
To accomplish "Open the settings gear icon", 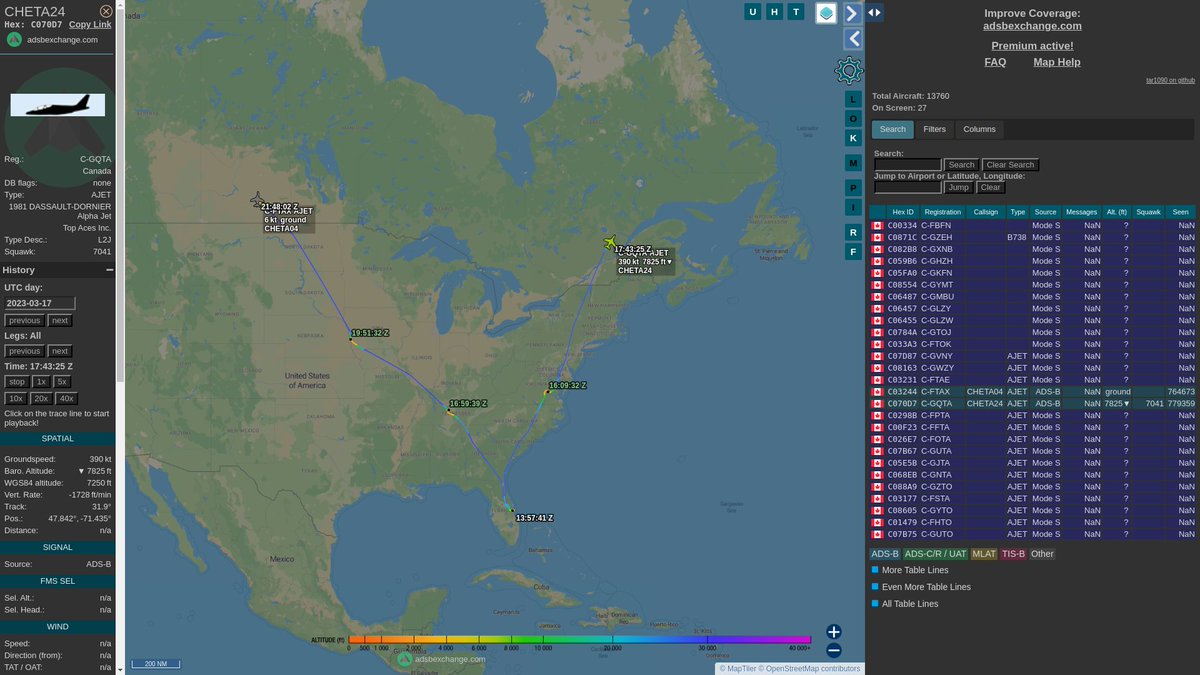I will click(x=849, y=70).
